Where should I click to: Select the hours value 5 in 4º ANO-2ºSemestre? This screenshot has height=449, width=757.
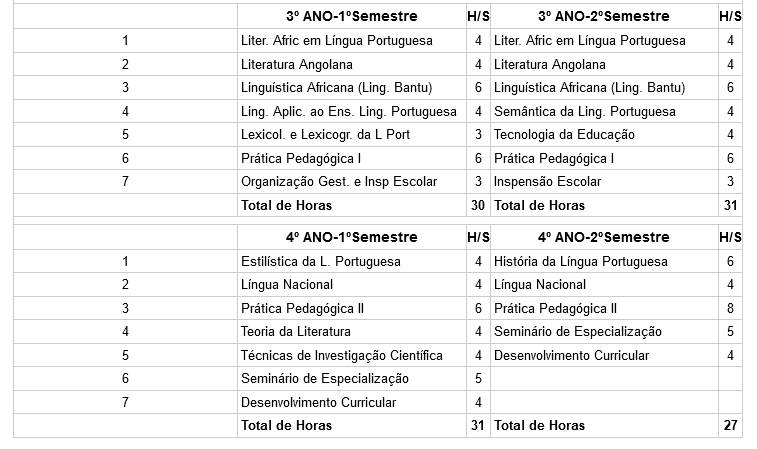[731, 332]
